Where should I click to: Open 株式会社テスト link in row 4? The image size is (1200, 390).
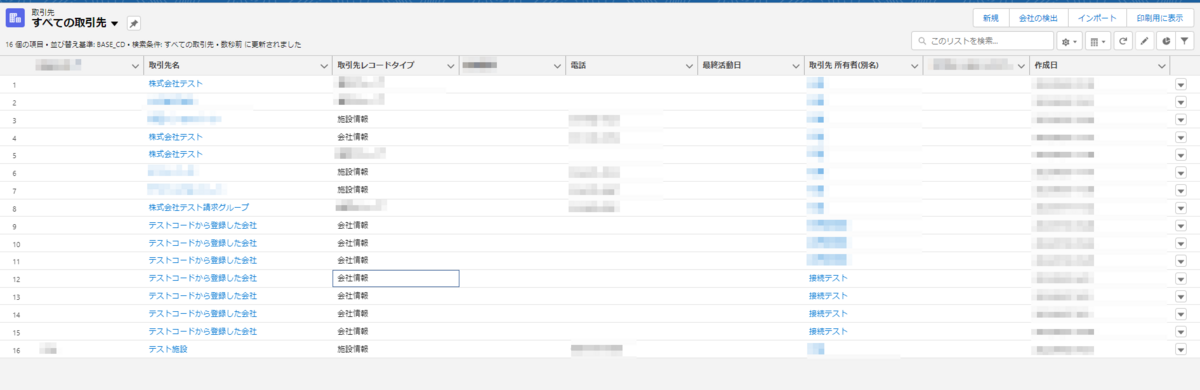click(x=176, y=137)
